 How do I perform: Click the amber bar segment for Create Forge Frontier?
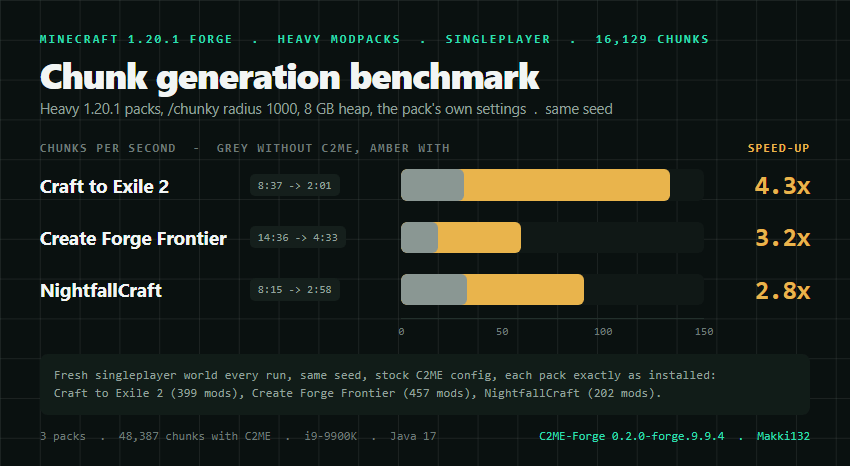pyautogui.click(x=479, y=237)
